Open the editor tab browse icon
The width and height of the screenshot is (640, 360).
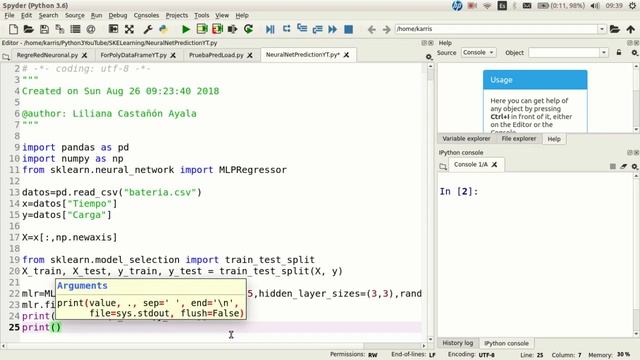(x=6, y=56)
